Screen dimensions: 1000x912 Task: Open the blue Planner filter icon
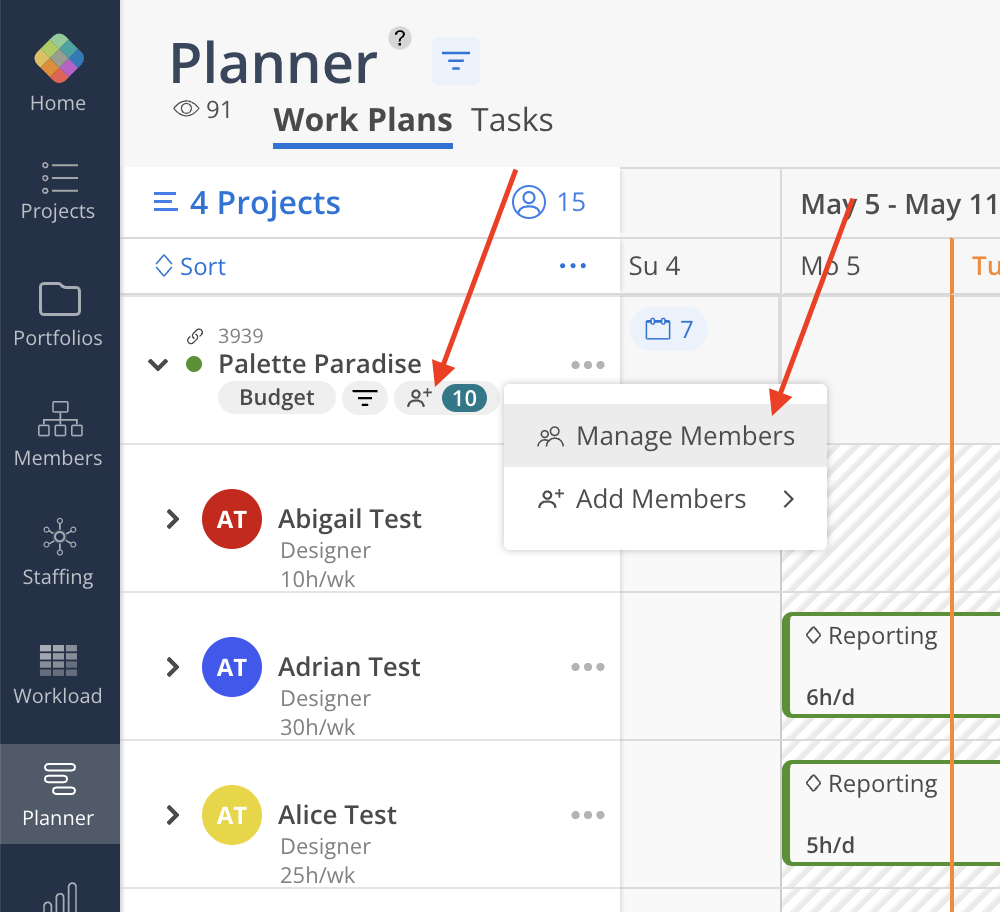coord(456,61)
